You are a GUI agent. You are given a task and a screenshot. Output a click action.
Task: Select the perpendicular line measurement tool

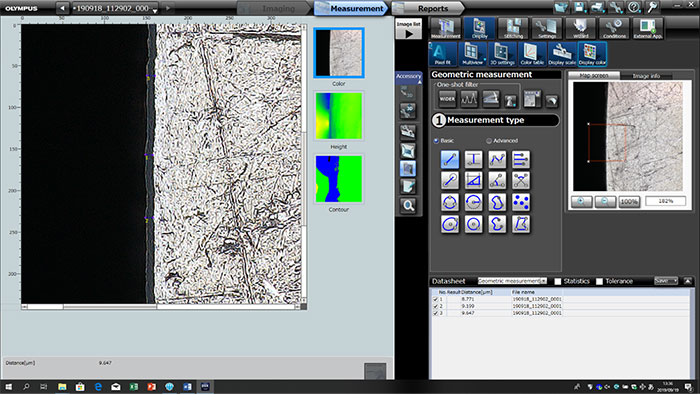pyautogui.click(x=473, y=159)
